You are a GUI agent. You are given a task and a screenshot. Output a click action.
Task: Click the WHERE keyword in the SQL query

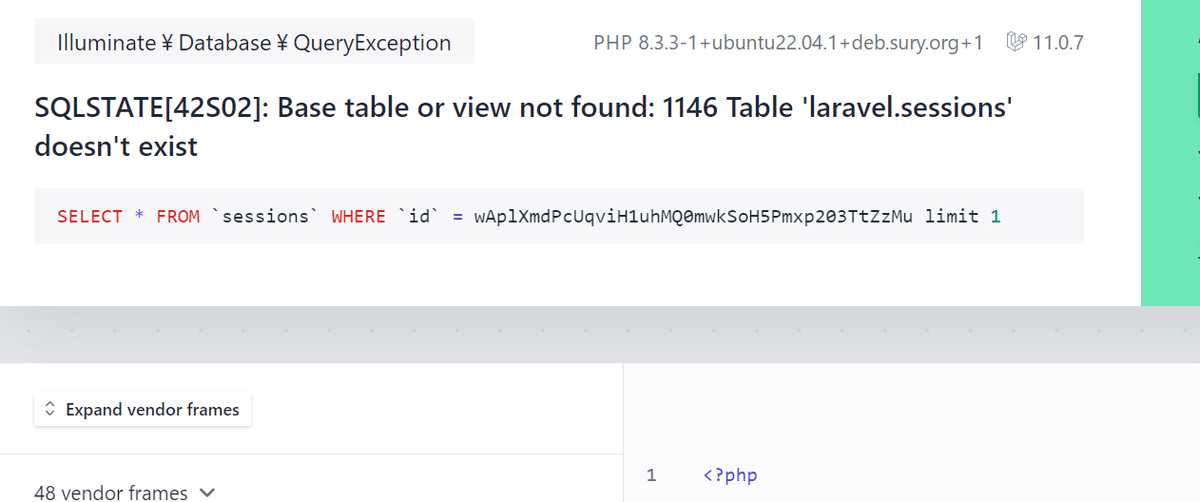click(x=358, y=216)
